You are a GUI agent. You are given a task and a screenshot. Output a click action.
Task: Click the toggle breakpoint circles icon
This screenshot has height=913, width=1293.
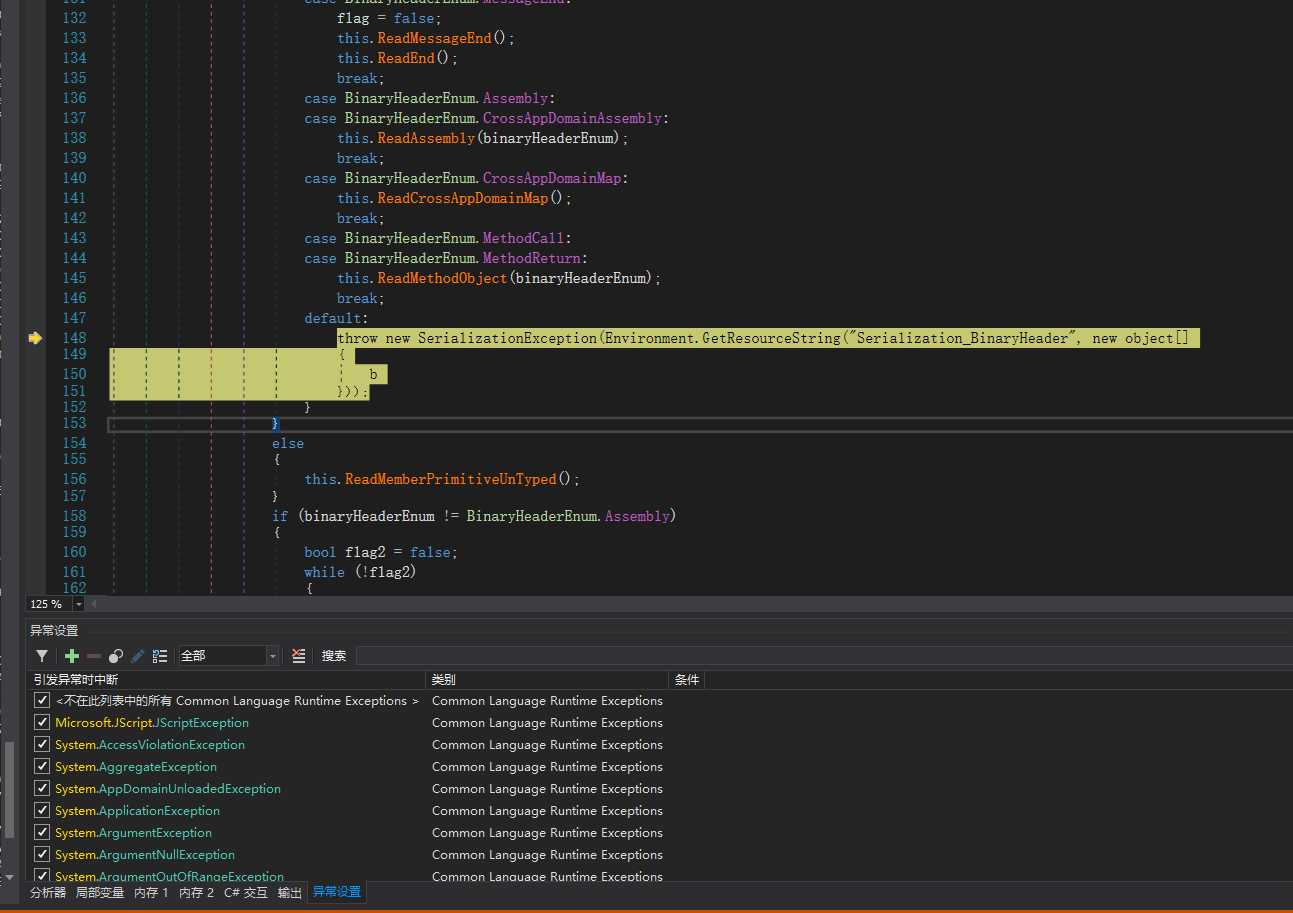[x=116, y=656]
